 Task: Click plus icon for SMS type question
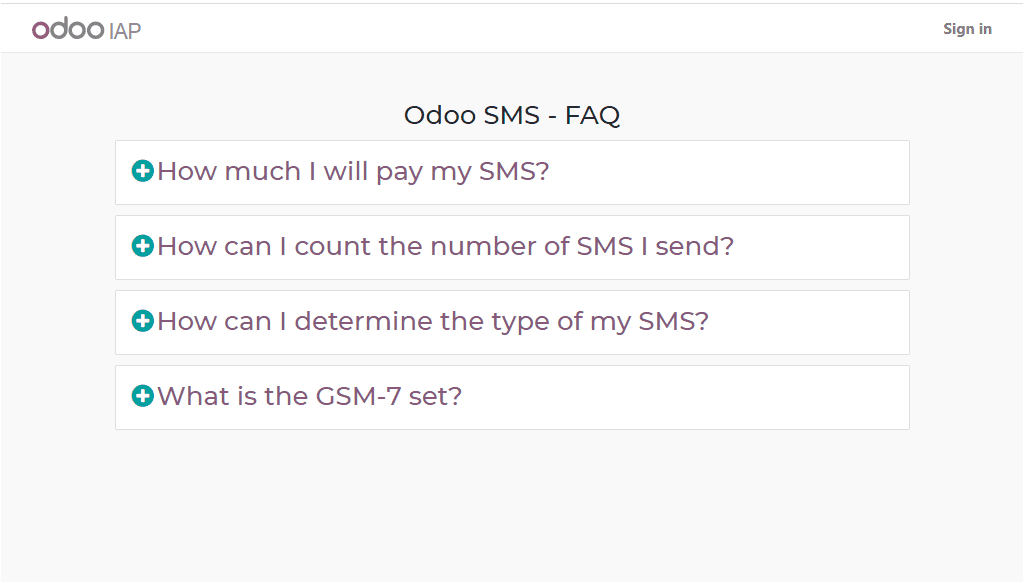[x=142, y=321]
